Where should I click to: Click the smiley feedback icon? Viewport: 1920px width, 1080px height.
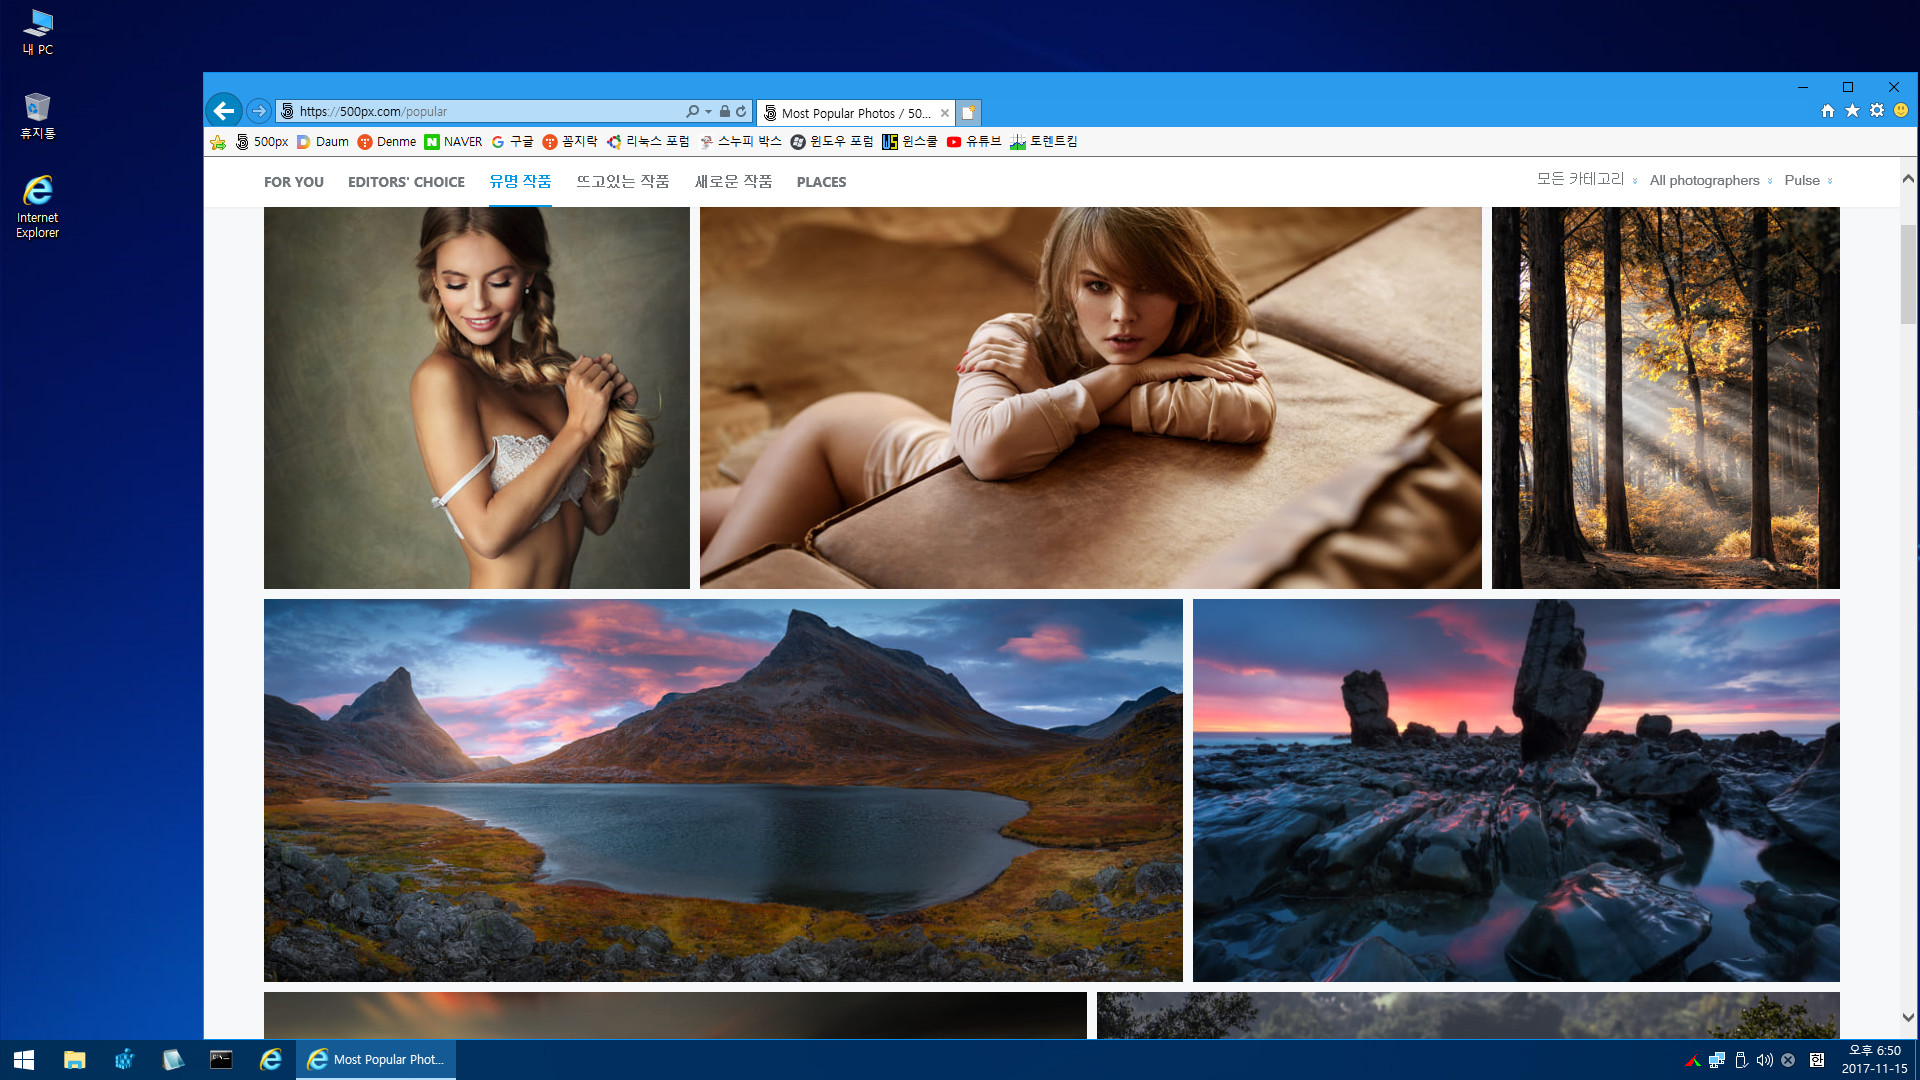pos(1901,111)
